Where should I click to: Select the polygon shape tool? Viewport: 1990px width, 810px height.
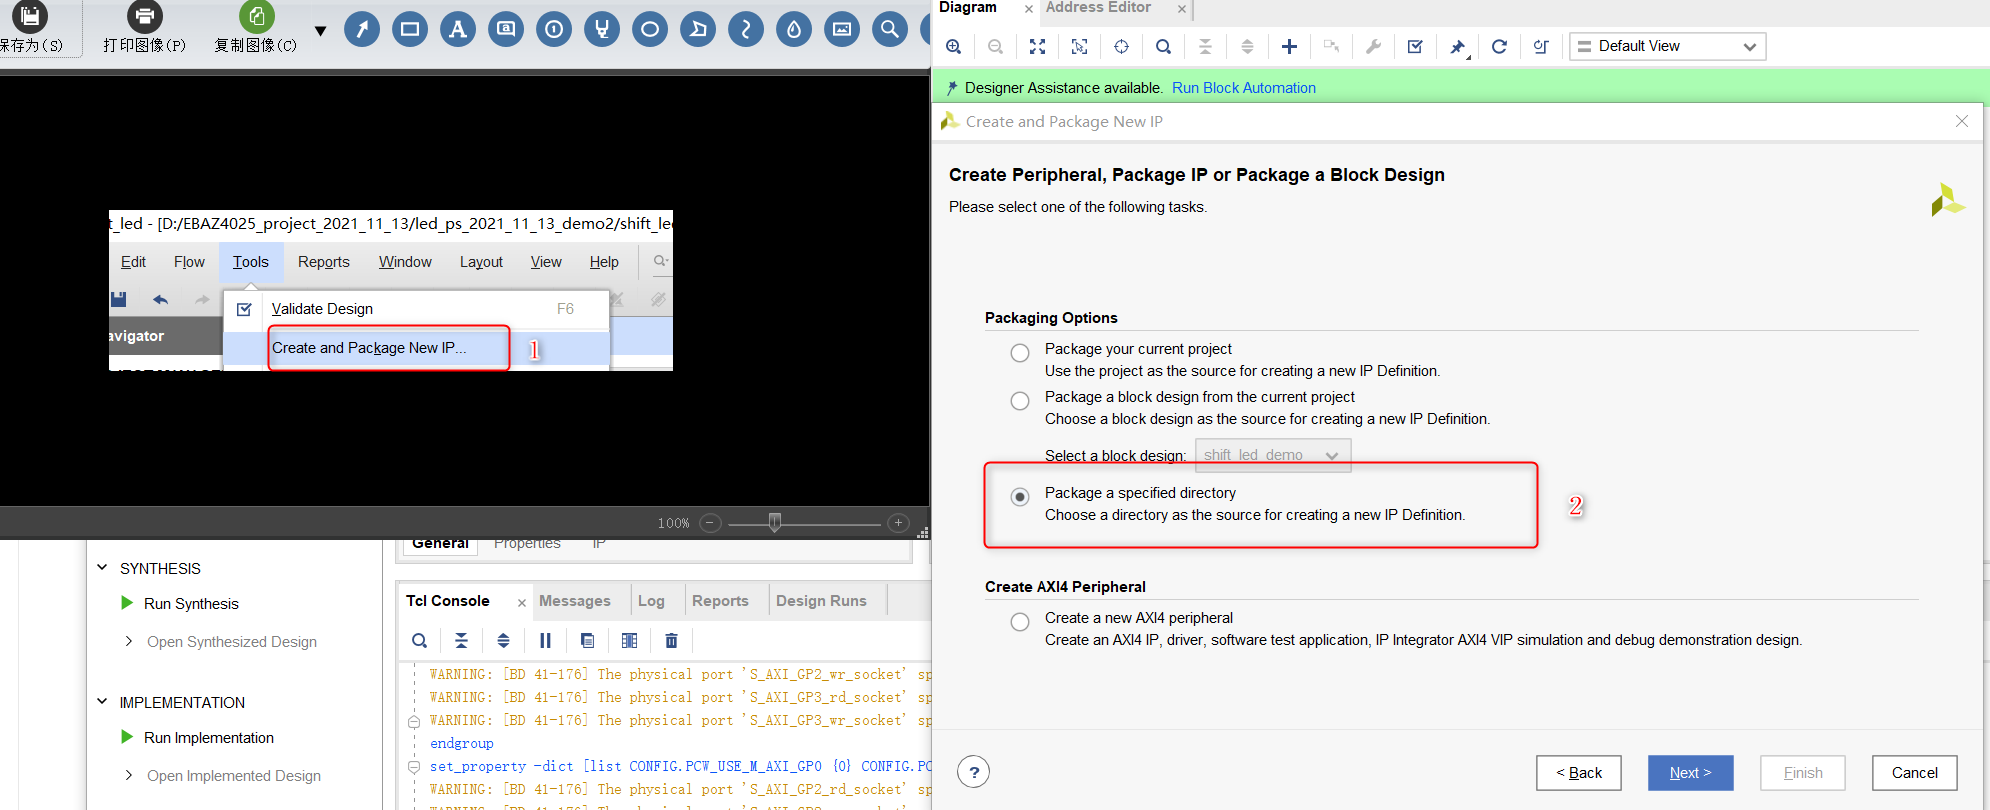698,28
